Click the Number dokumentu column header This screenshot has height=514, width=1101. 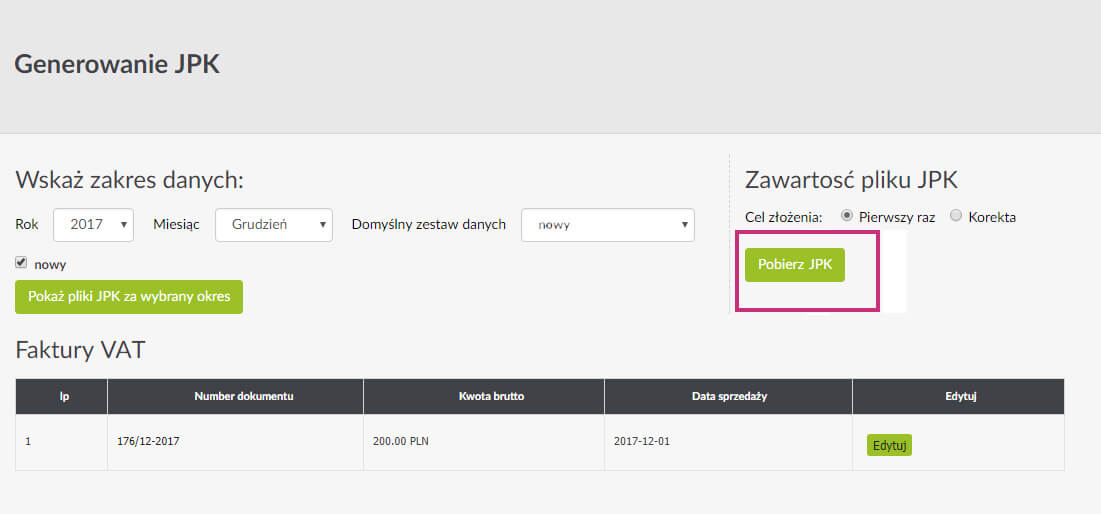tap(243, 397)
